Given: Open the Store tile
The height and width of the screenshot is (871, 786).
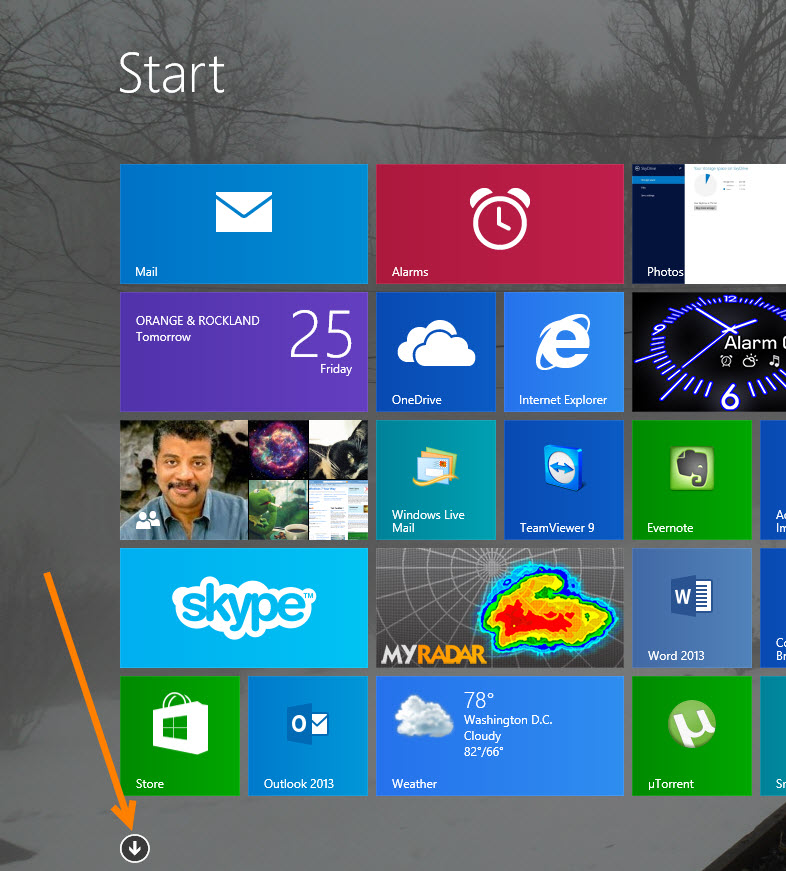Looking at the screenshot, I should [x=179, y=735].
